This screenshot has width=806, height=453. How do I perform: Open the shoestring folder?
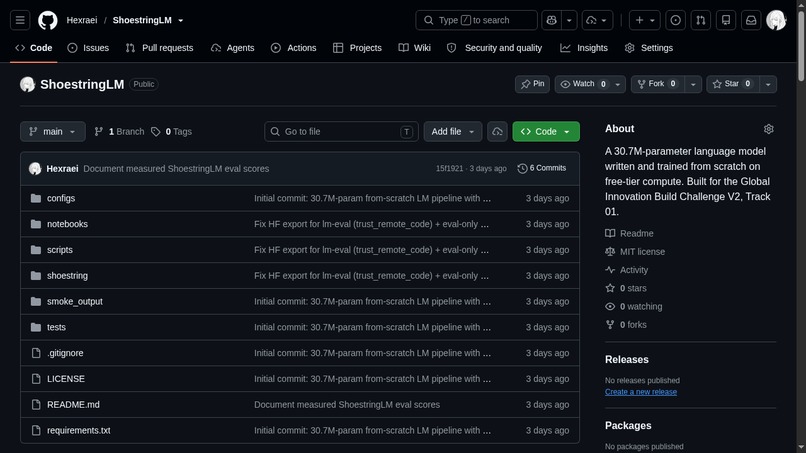click(x=67, y=275)
